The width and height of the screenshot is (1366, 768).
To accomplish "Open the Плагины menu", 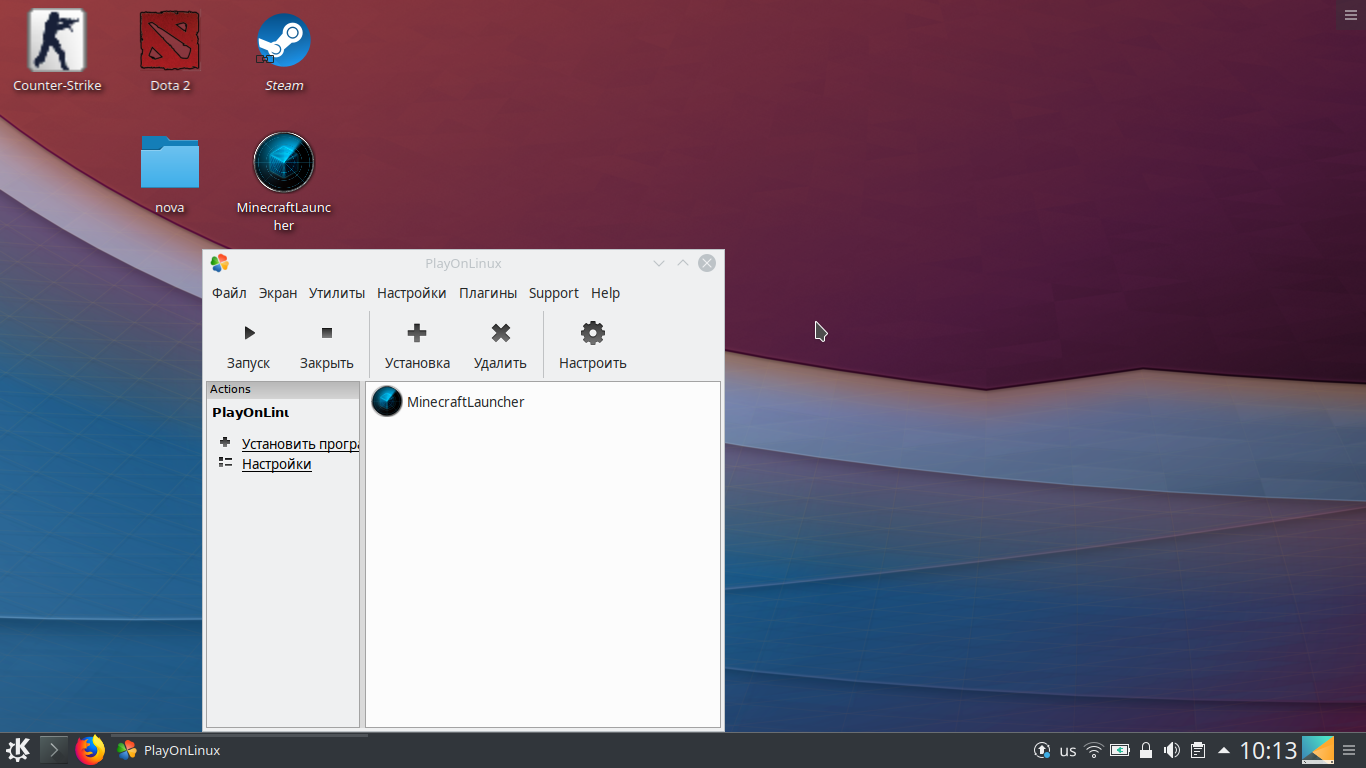I will coord(488,293).
